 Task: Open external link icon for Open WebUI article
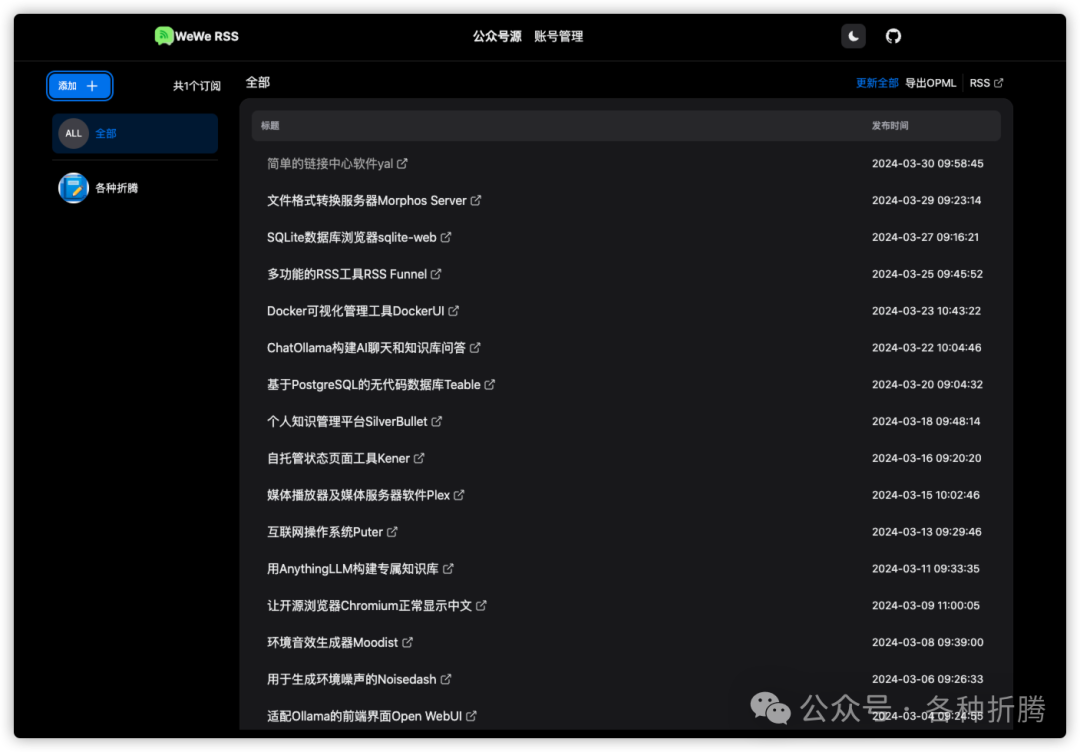point(471,716)
